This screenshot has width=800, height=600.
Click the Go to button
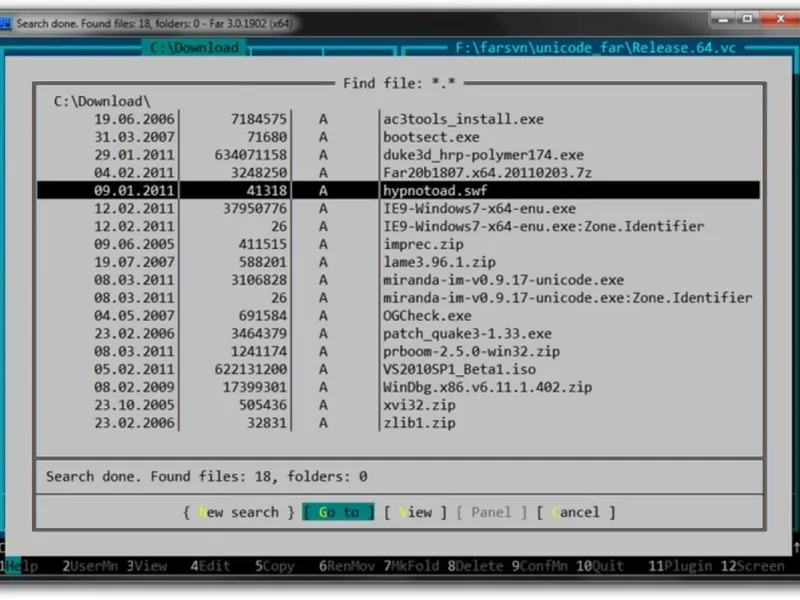pos(338,512)
